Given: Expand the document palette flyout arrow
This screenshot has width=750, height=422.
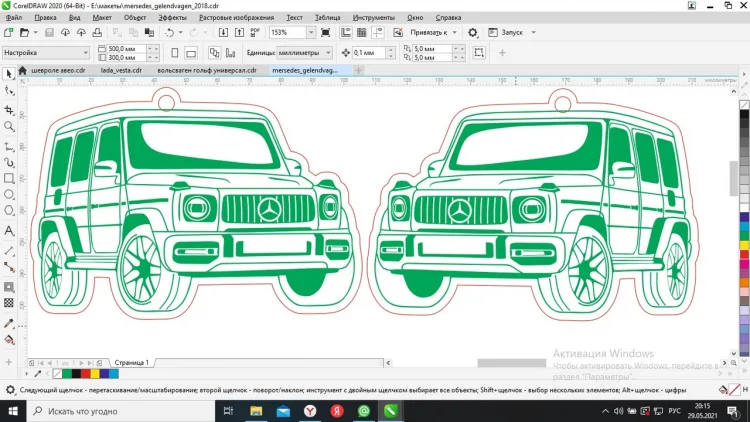Looking at the screenshot, I should [x=26, y=373].
